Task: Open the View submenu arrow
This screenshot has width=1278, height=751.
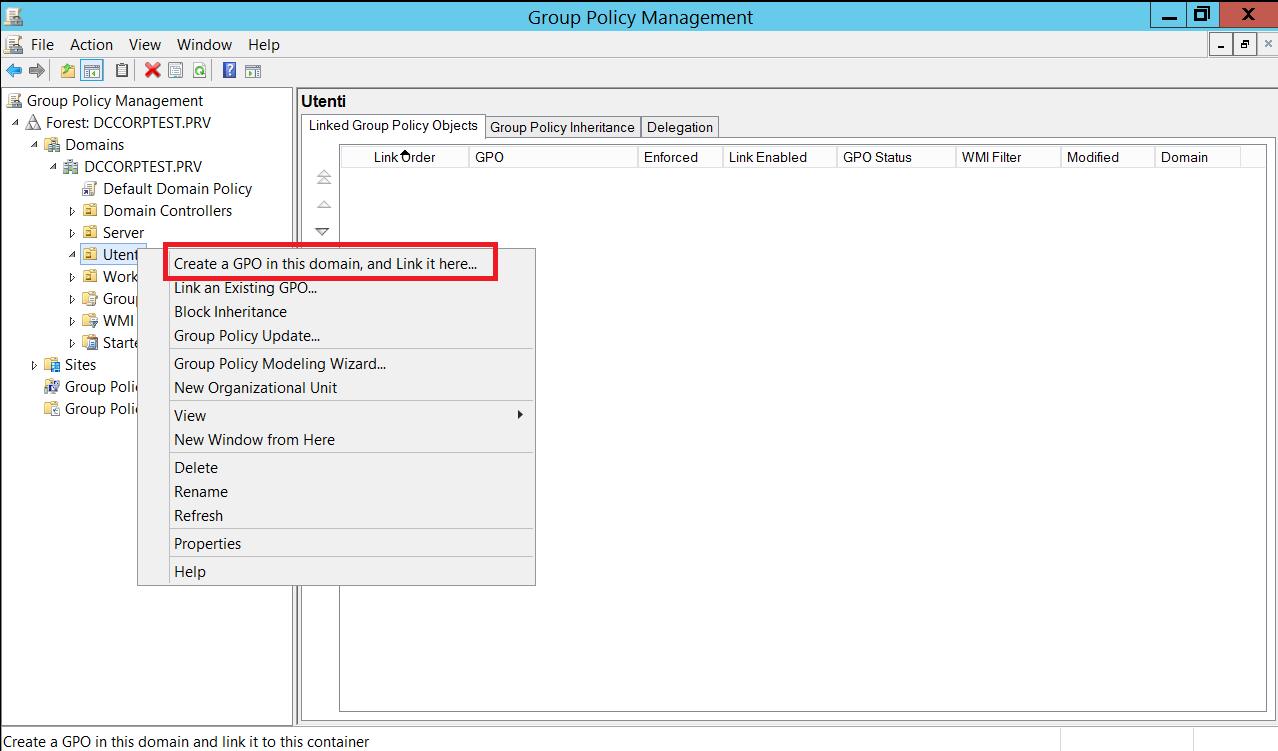Action: pyautogui.click(x=520, y=414)
